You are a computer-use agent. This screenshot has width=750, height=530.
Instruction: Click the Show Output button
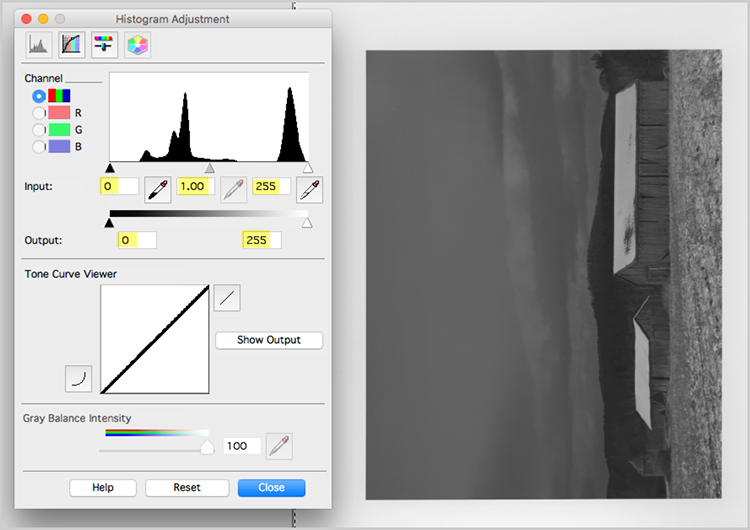click(x=269, y=340)
